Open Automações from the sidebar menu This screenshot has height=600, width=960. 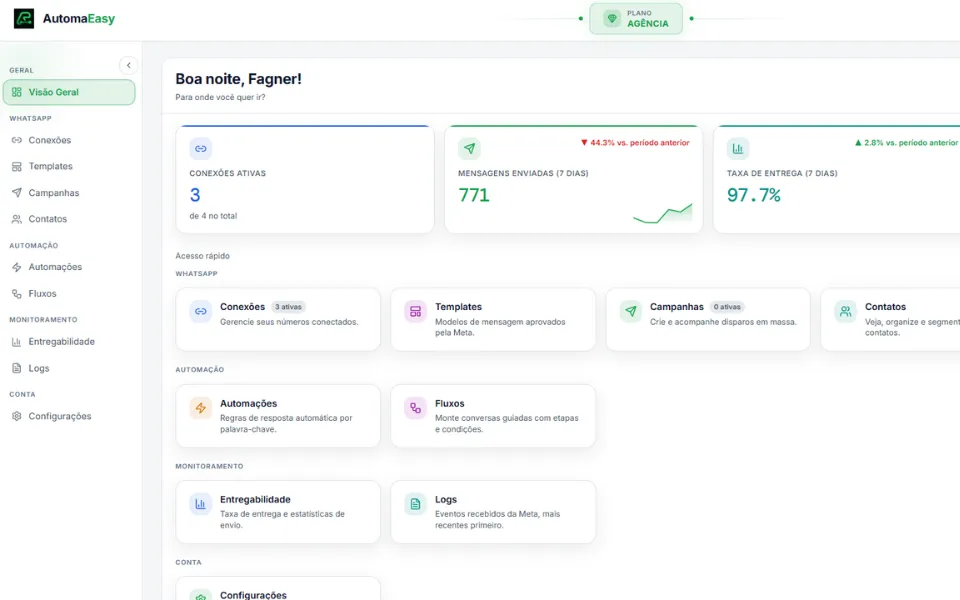point(69,267)
